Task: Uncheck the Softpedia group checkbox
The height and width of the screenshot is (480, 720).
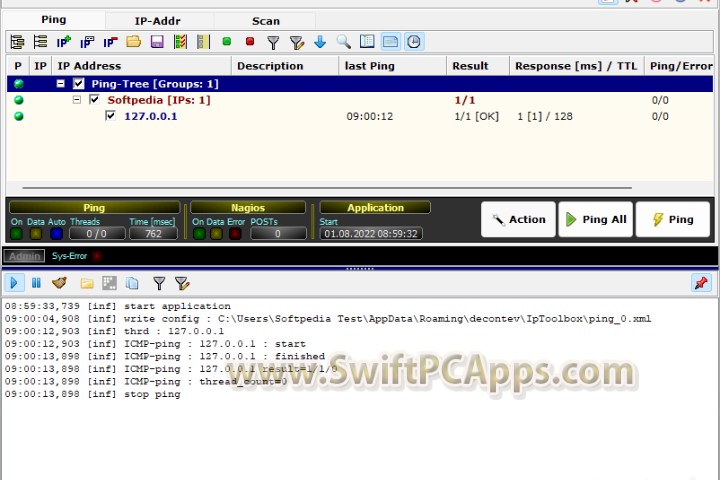Action: pyautogui.click(x=95, y=100)
